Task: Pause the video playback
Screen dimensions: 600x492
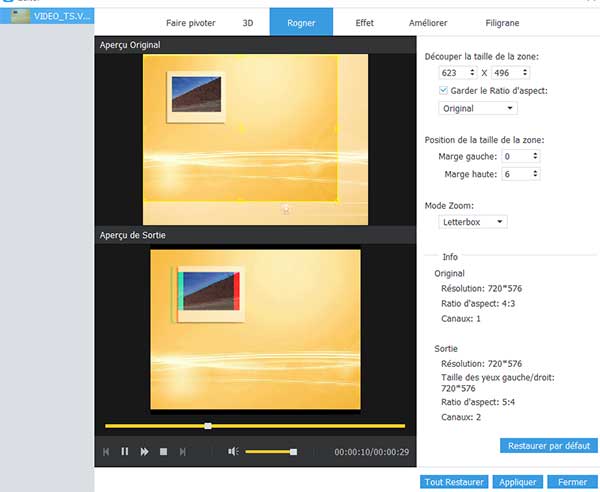Action: click(x=125, y=452)
